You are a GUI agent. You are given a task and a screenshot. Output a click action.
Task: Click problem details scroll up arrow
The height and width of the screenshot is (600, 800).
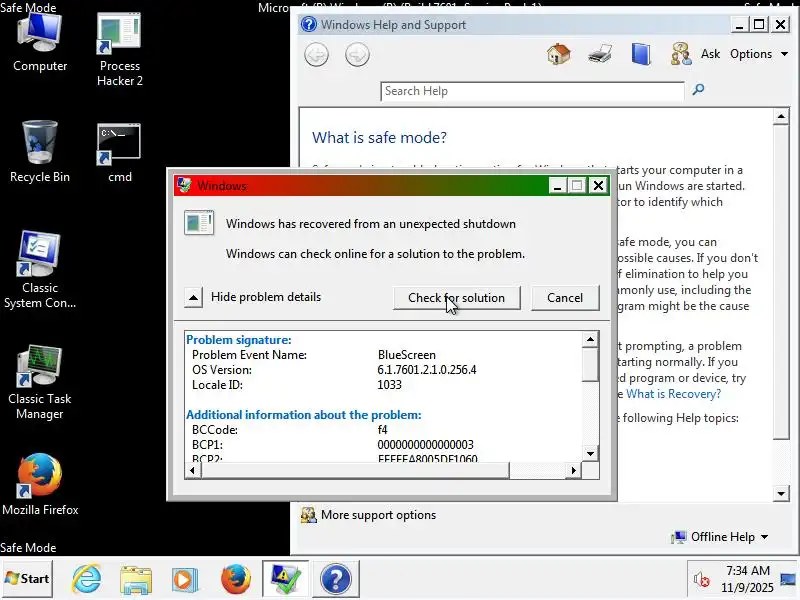pos(590,339)
